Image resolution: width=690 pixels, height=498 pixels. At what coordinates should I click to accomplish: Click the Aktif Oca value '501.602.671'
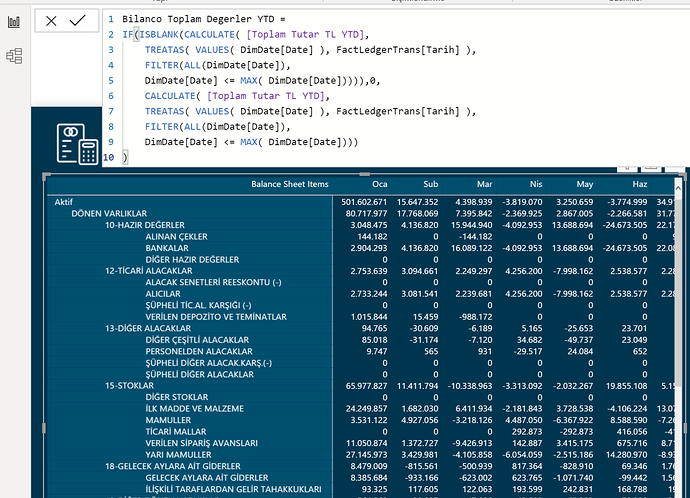tap(364, 202)
